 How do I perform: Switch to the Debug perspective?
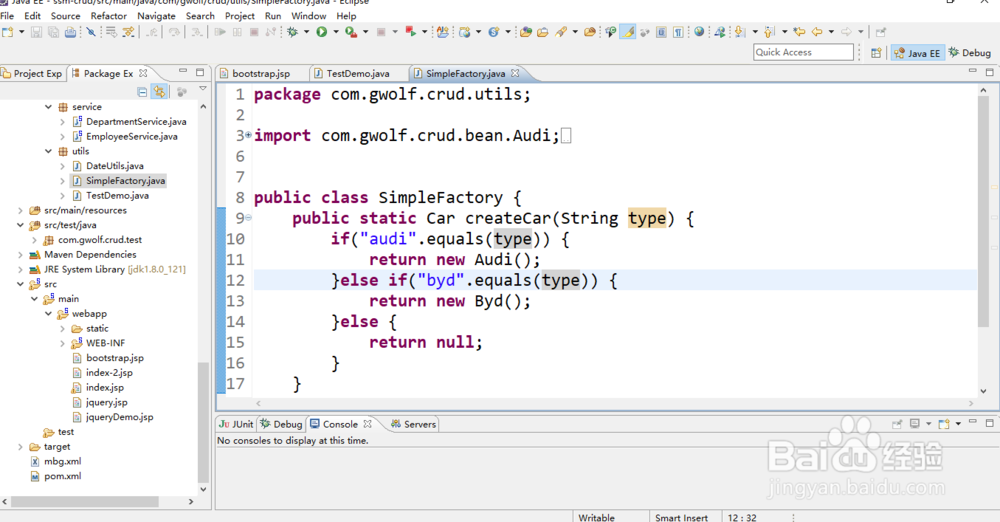pos(969,53)
